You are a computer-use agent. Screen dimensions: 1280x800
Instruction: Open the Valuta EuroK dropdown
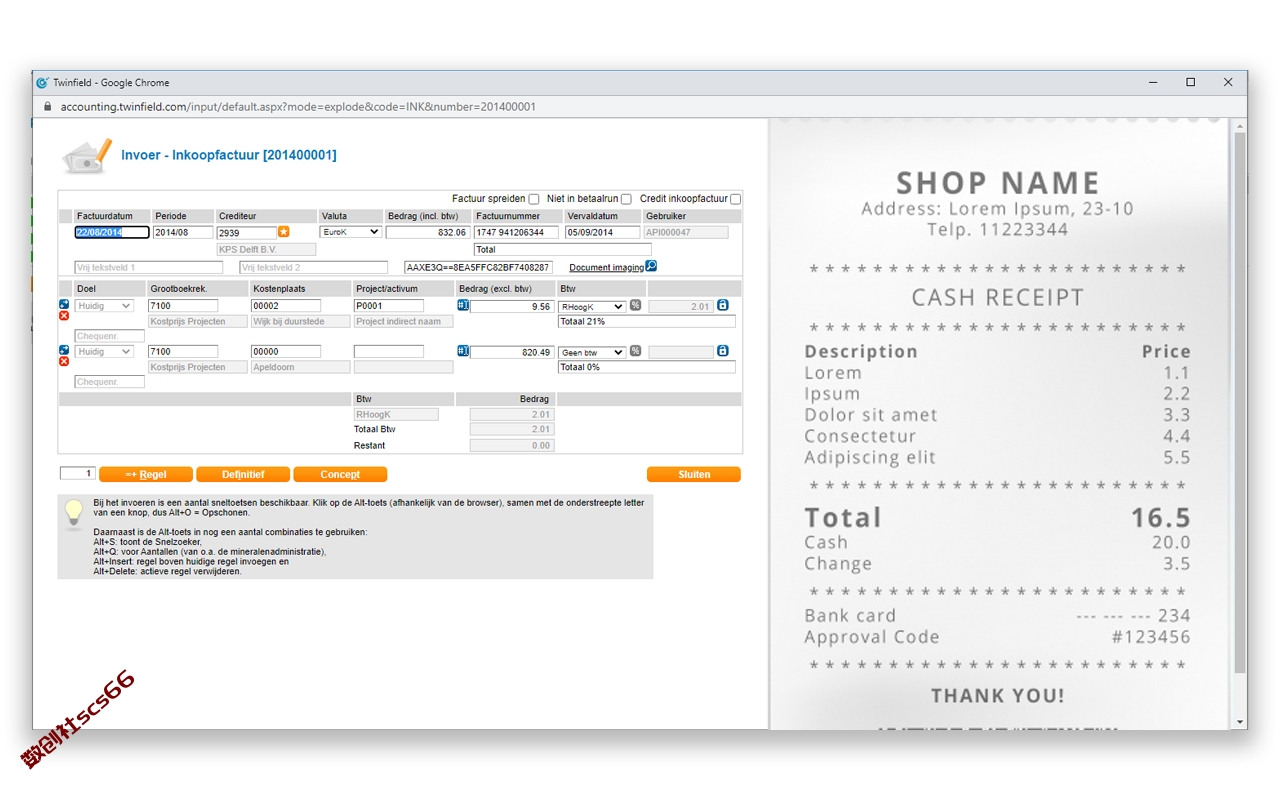tap(350, 232)
